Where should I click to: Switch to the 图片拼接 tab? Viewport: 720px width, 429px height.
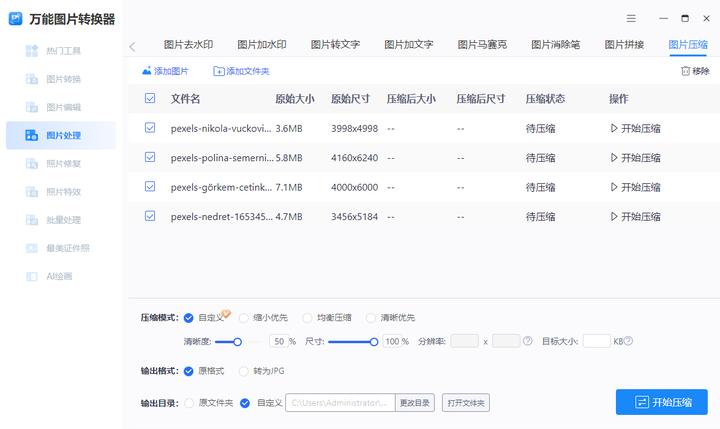point(624,45)
